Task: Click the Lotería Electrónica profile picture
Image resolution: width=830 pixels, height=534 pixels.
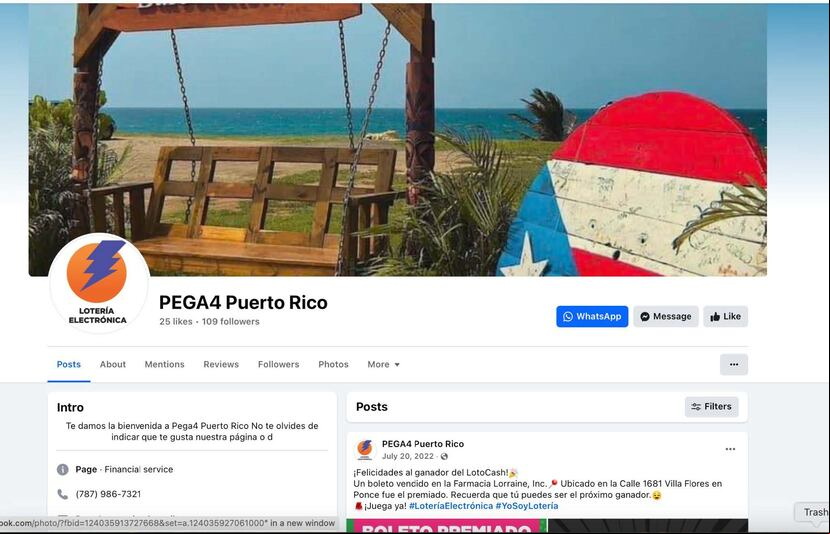Action: pos(98,283)
